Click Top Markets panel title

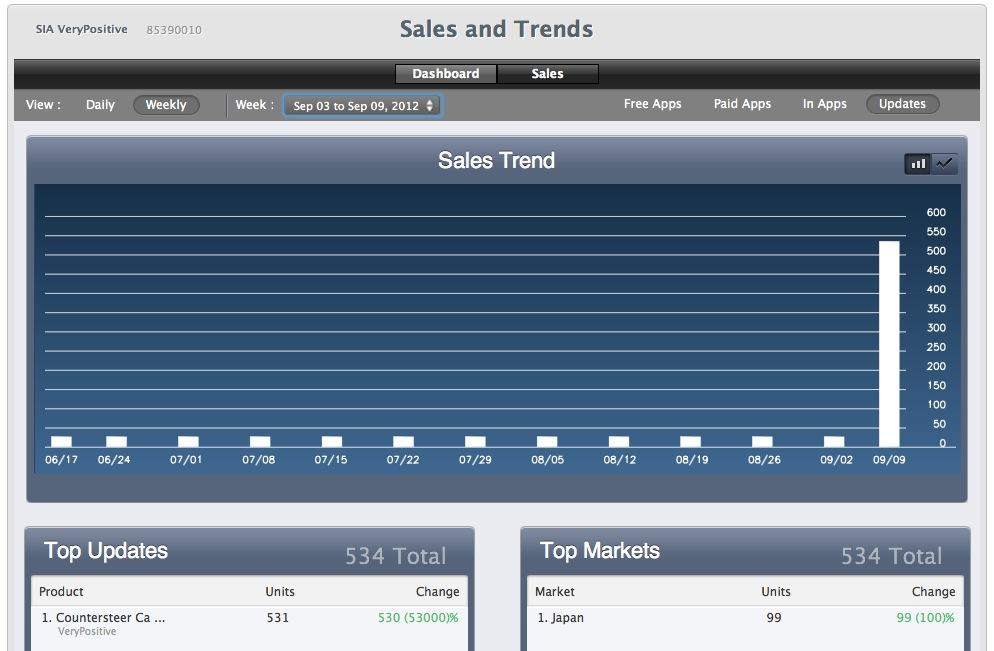tap(600, 551)
